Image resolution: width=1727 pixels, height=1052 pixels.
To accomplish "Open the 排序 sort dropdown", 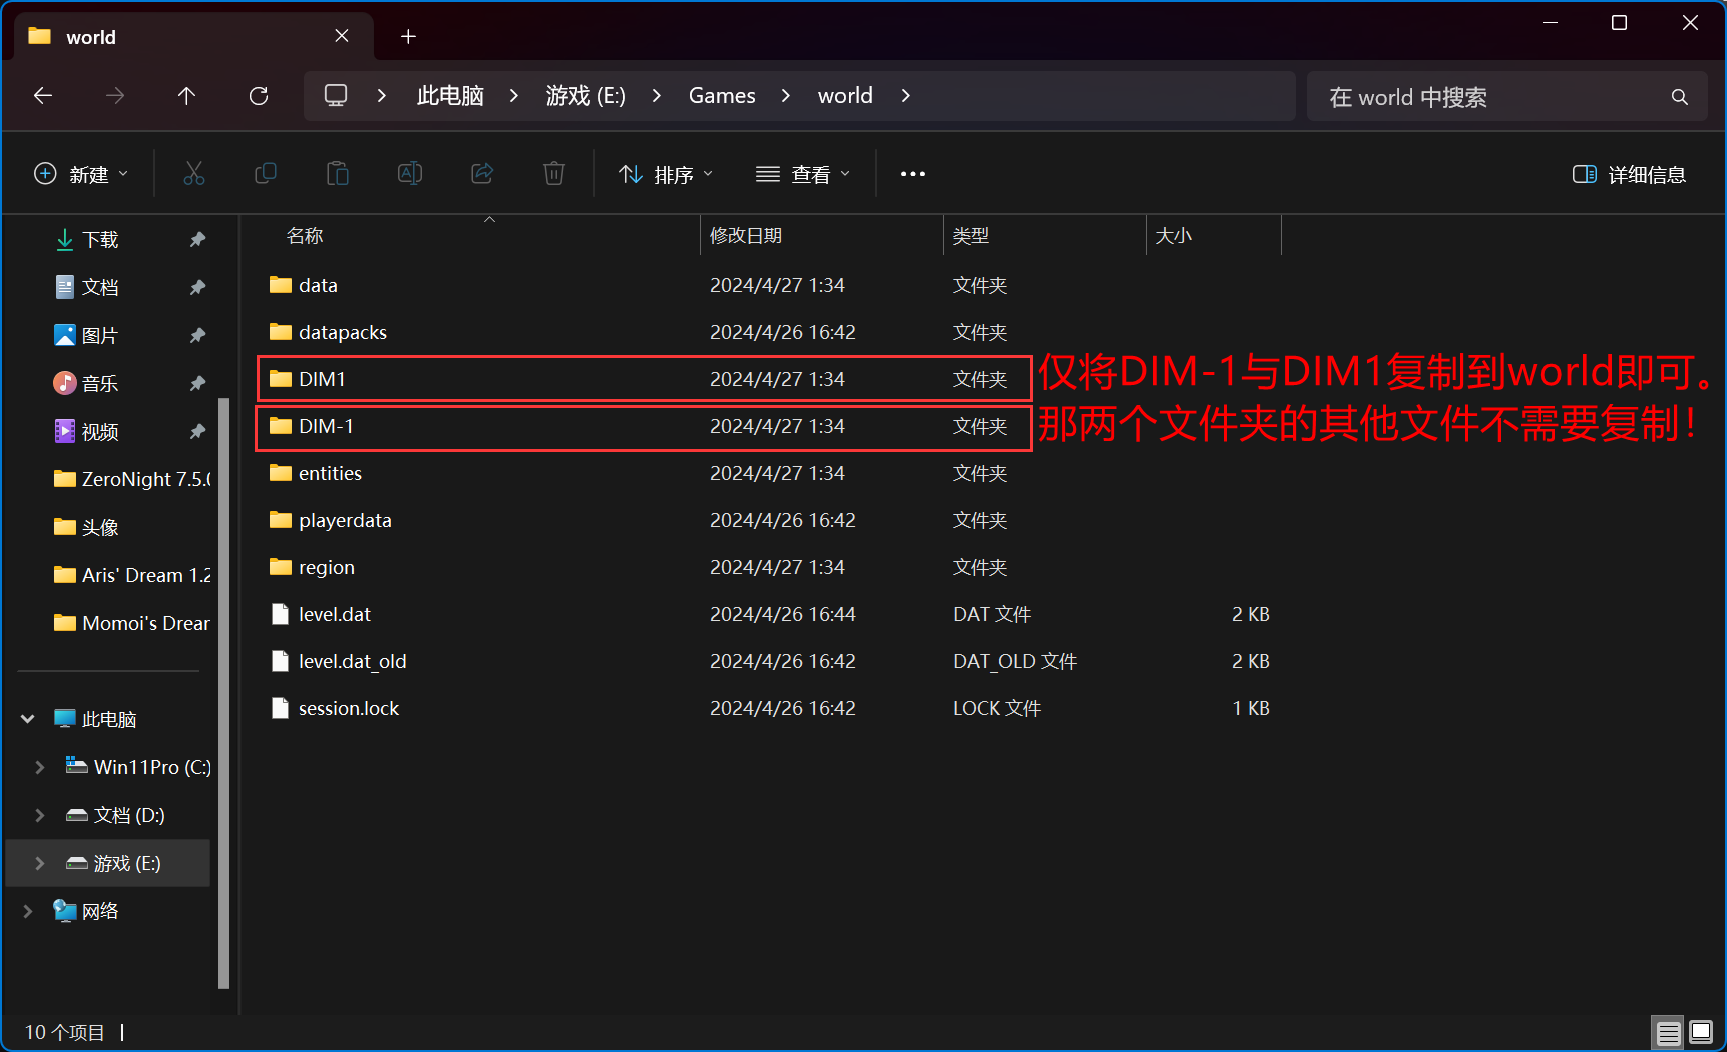I will [x=666, y=175].
